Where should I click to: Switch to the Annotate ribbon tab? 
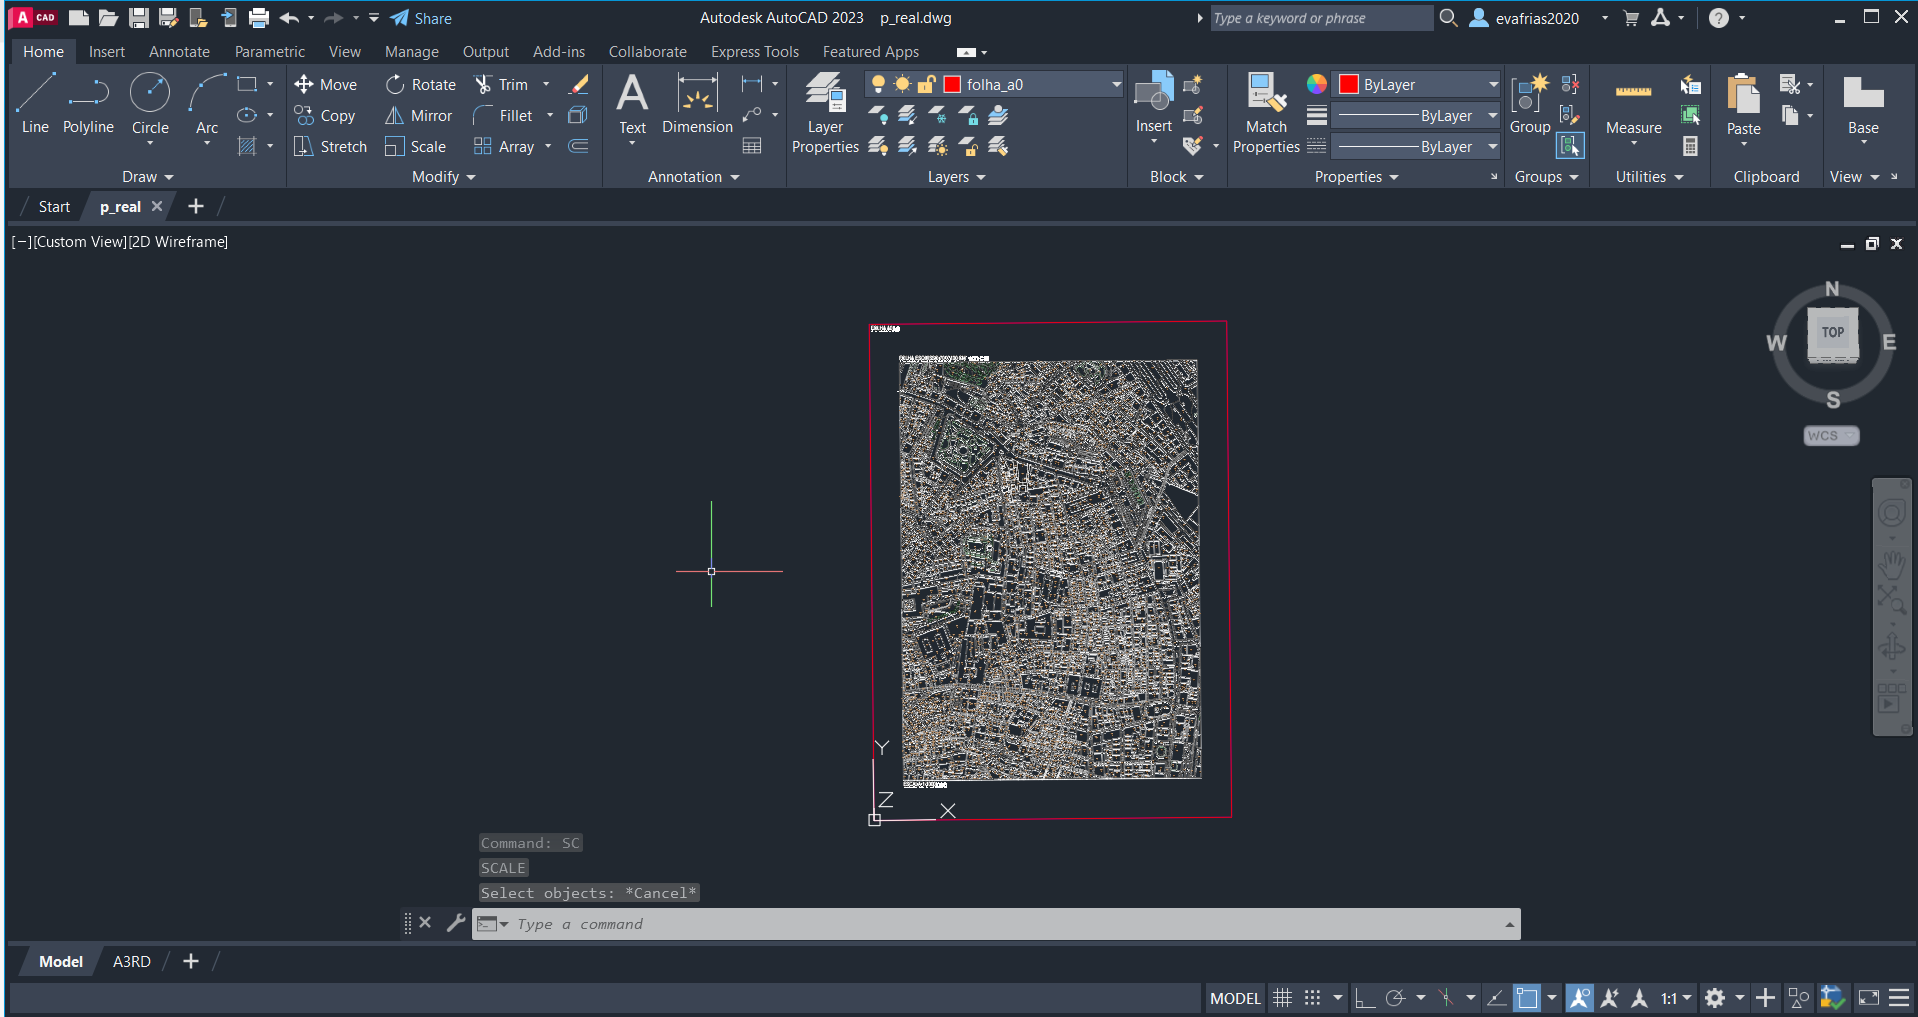179,52
